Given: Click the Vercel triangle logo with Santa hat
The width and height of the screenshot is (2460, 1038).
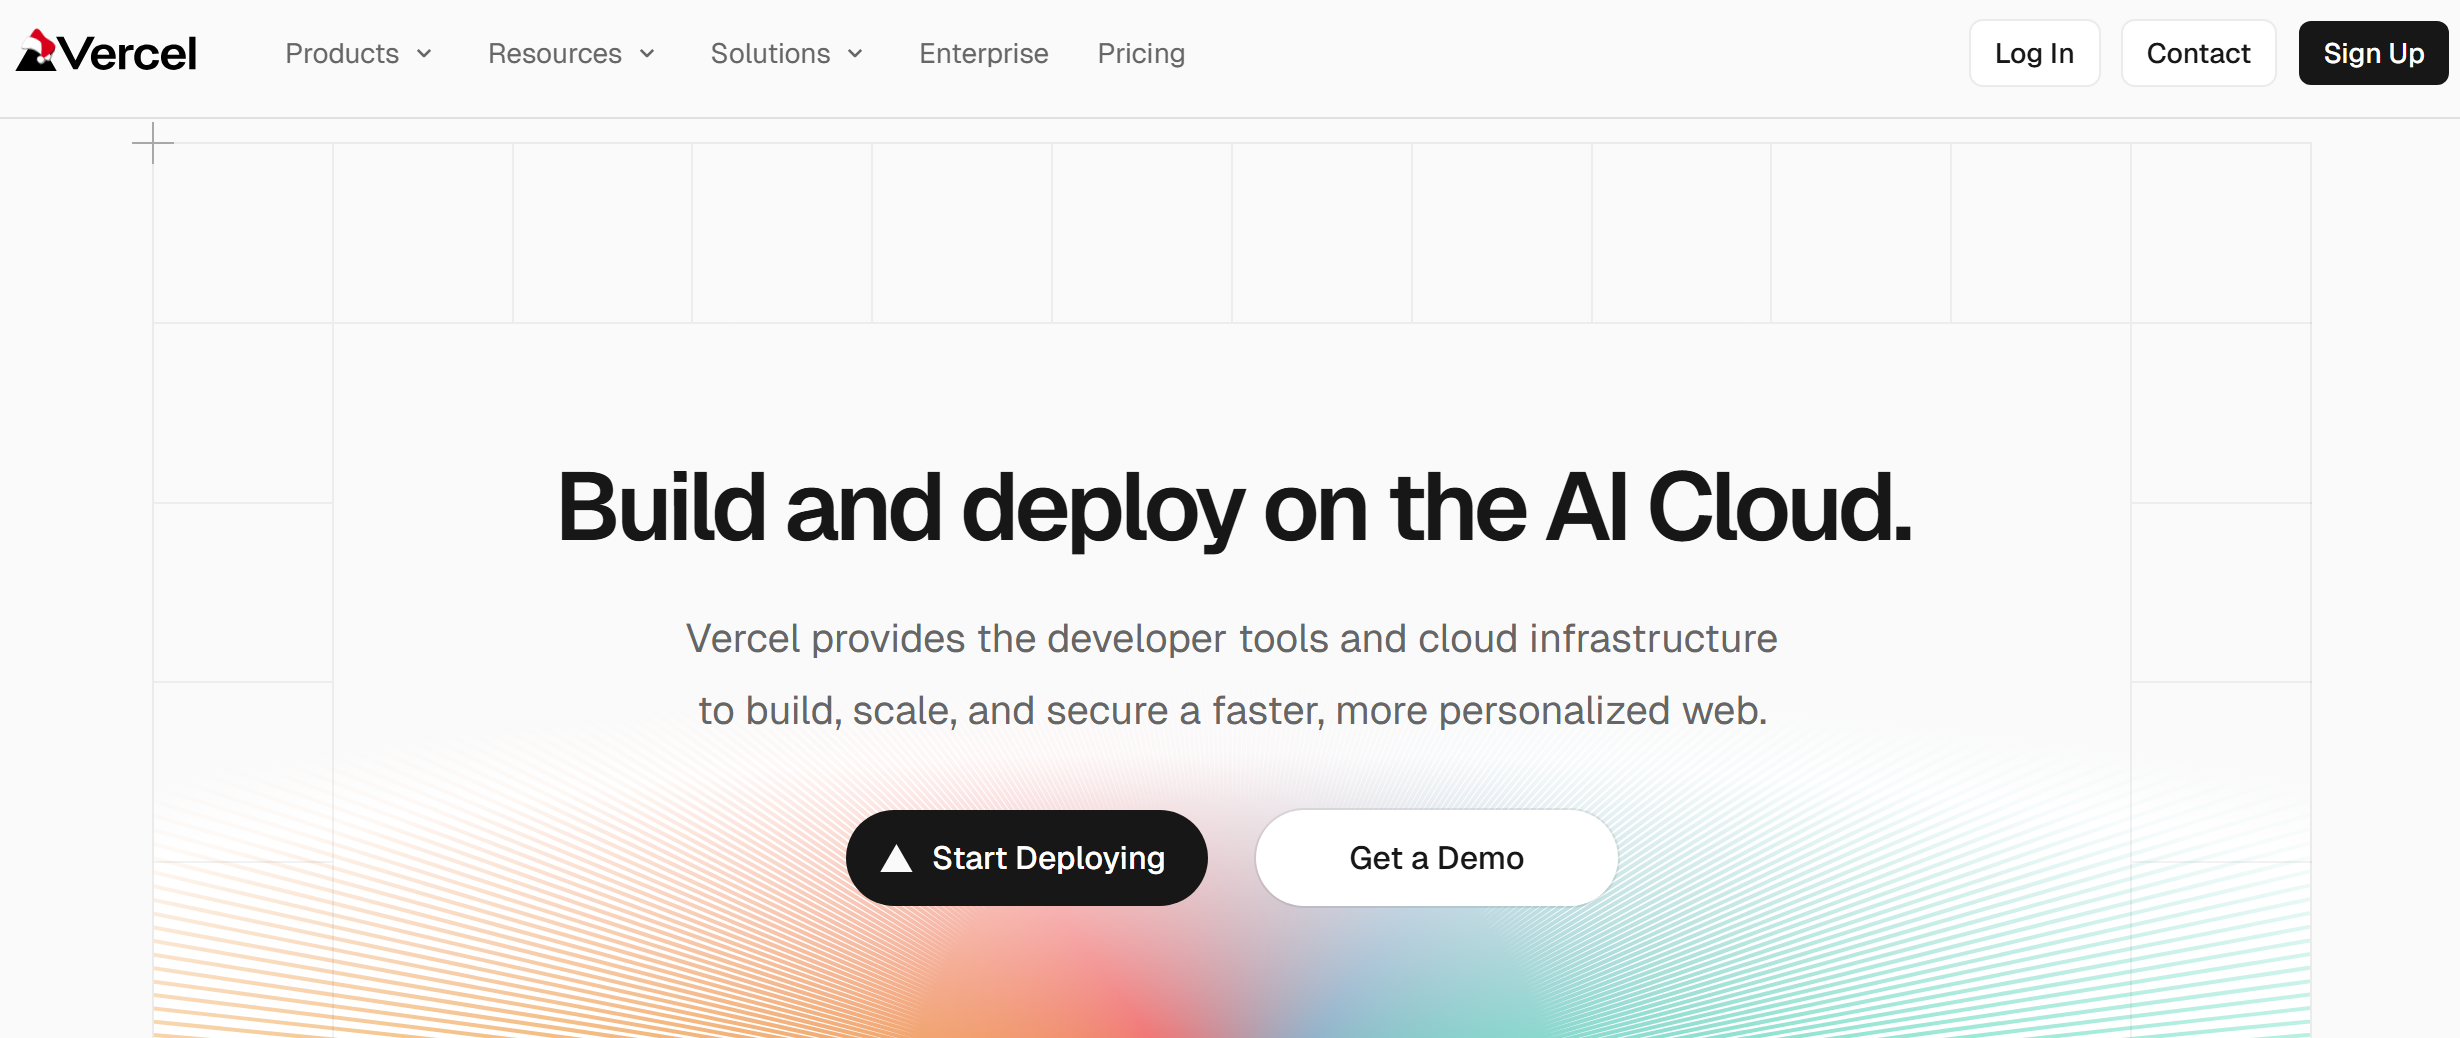Looking at the screenshot, I should [37, 51].
